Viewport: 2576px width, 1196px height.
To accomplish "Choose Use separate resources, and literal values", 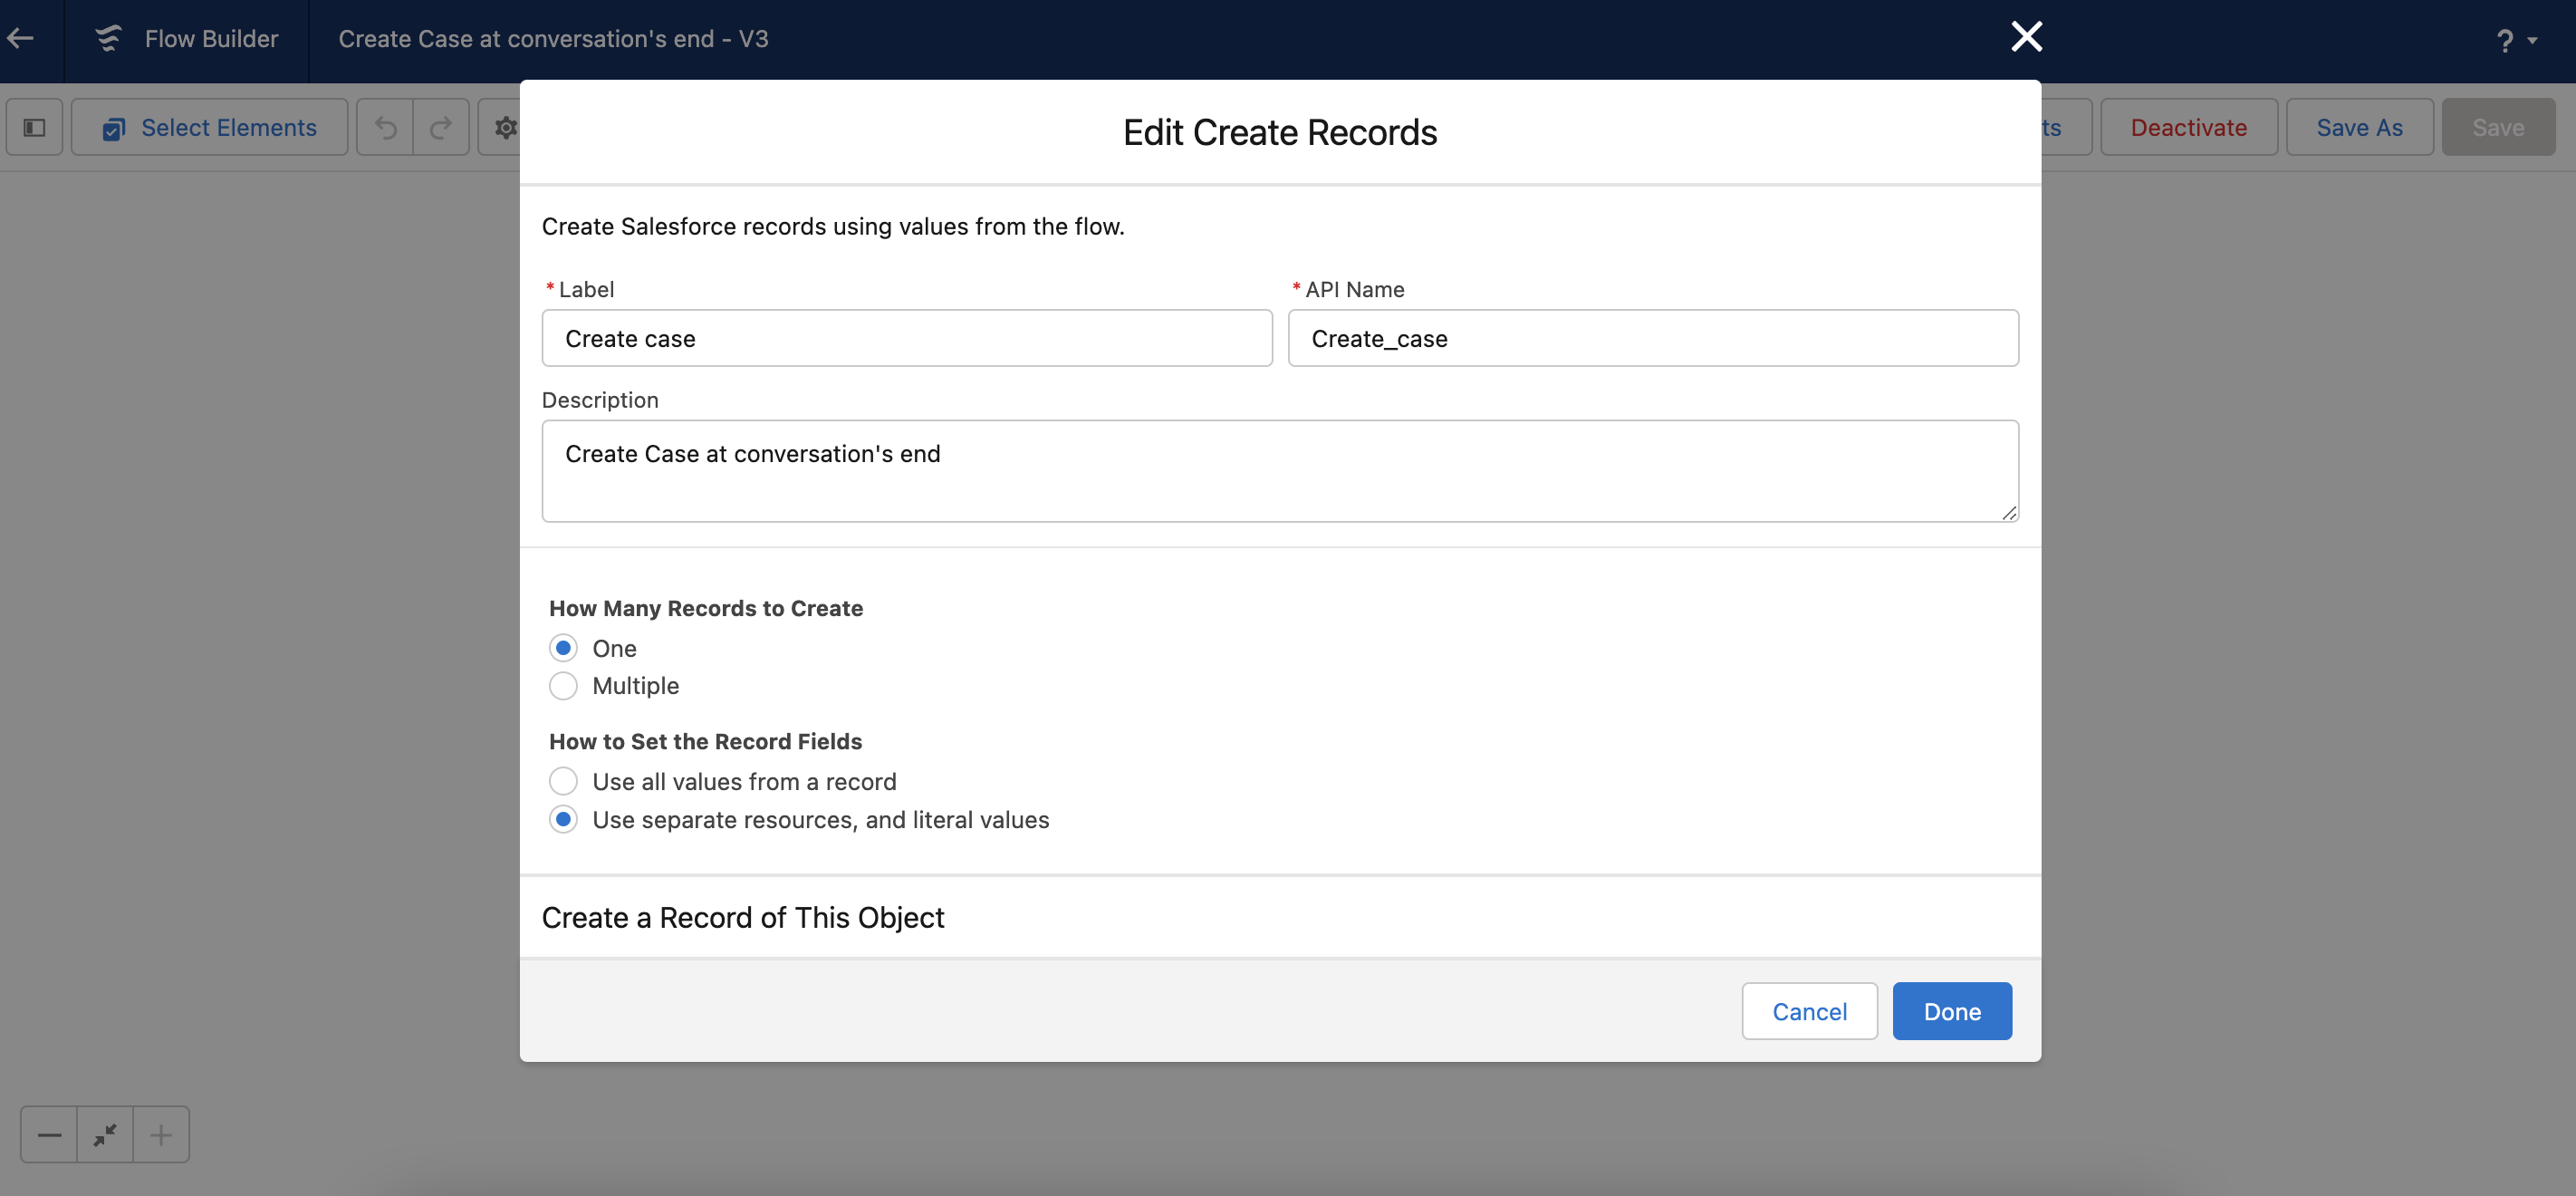I will (x=563, y=819).
